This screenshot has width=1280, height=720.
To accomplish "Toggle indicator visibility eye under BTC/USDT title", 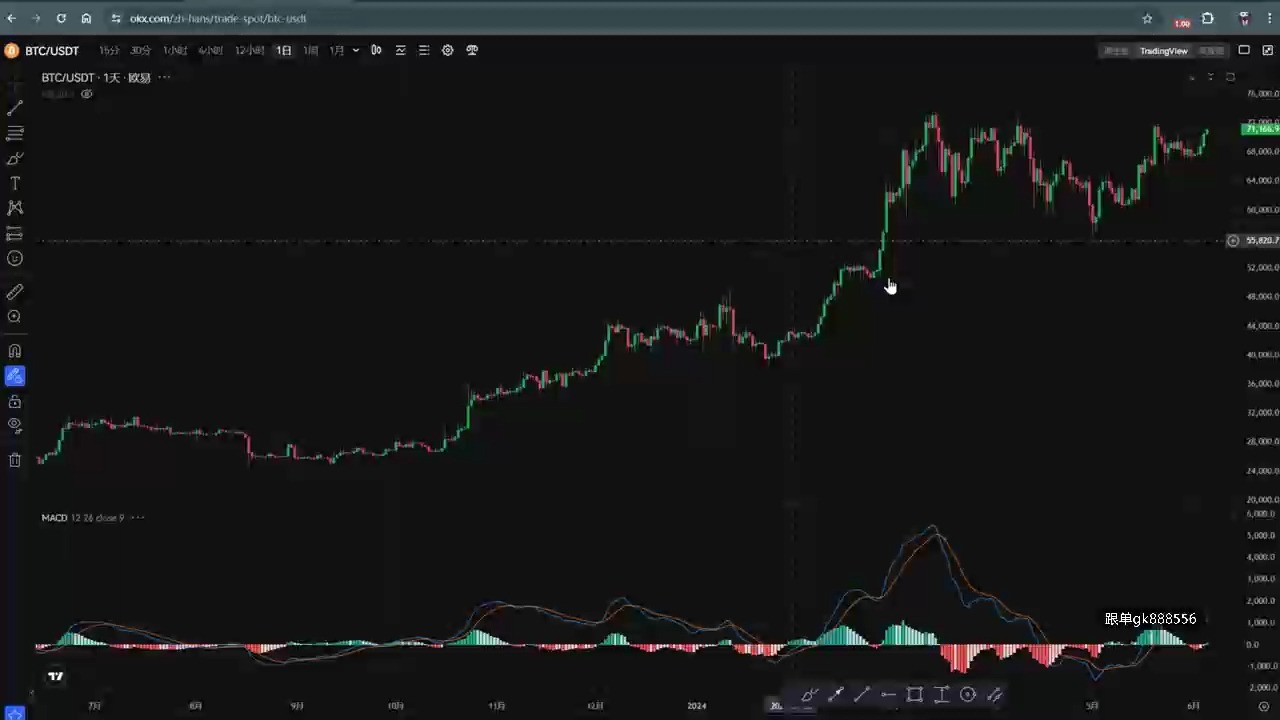I will (x=87, y=94).
